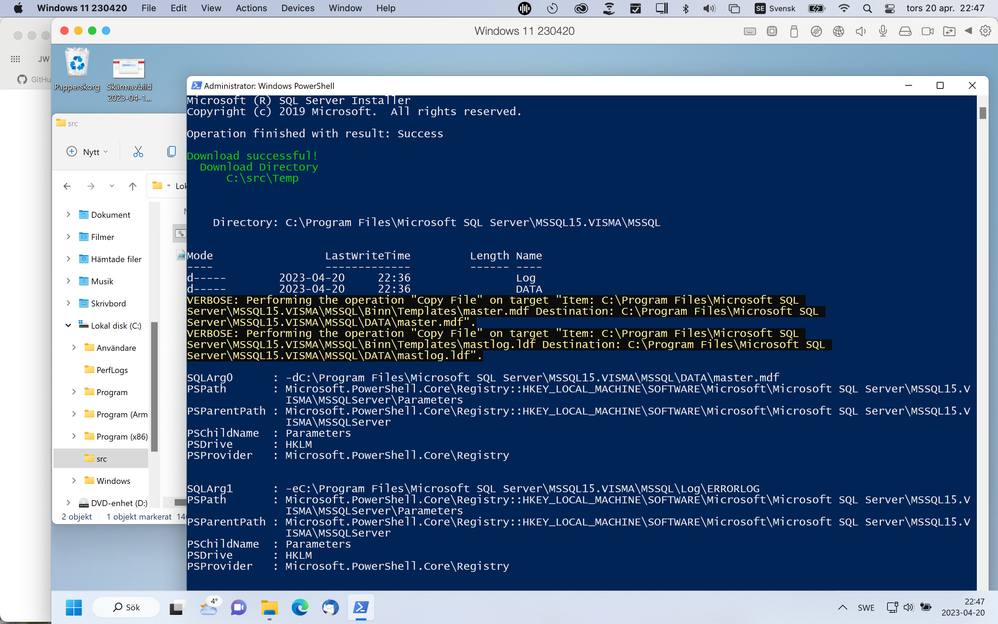Open volume control in Windows tray
This screenshot has width=998, height=624.
point(908,607)
